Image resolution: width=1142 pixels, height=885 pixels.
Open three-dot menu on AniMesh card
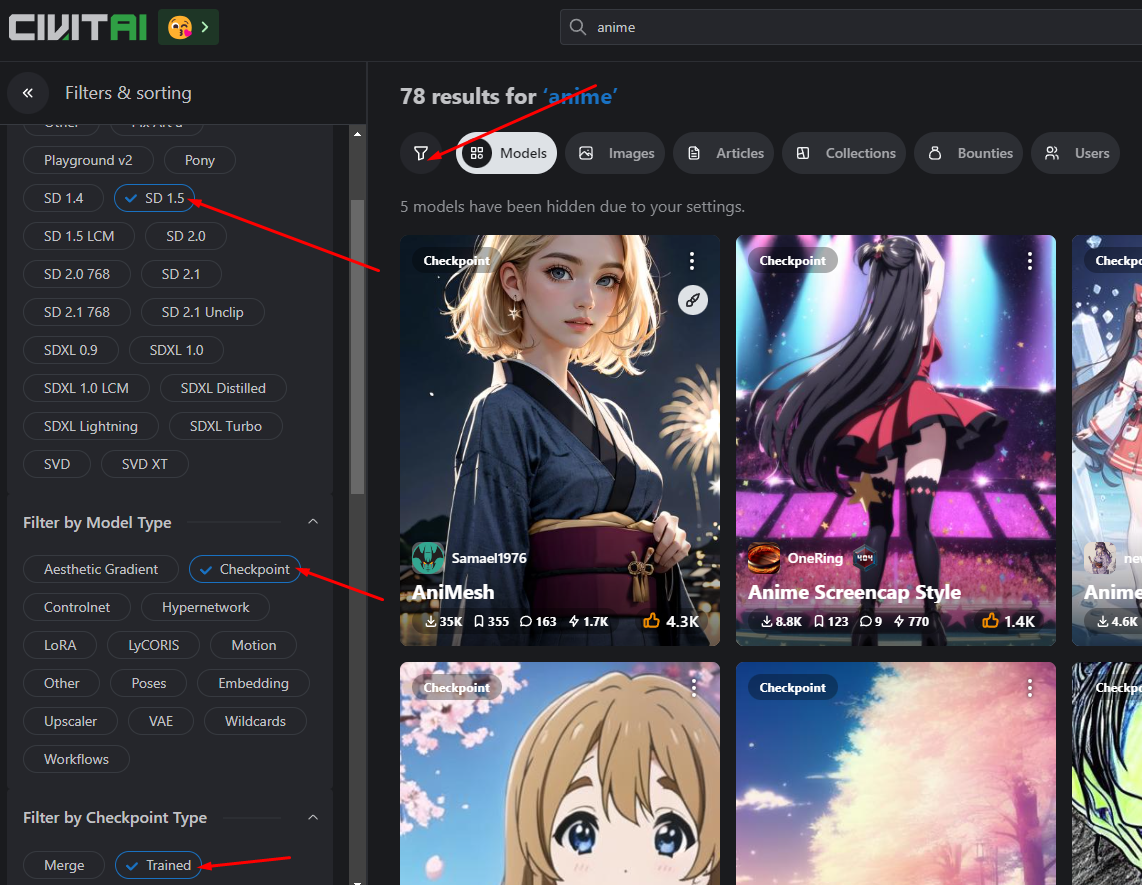pos(692,261)
